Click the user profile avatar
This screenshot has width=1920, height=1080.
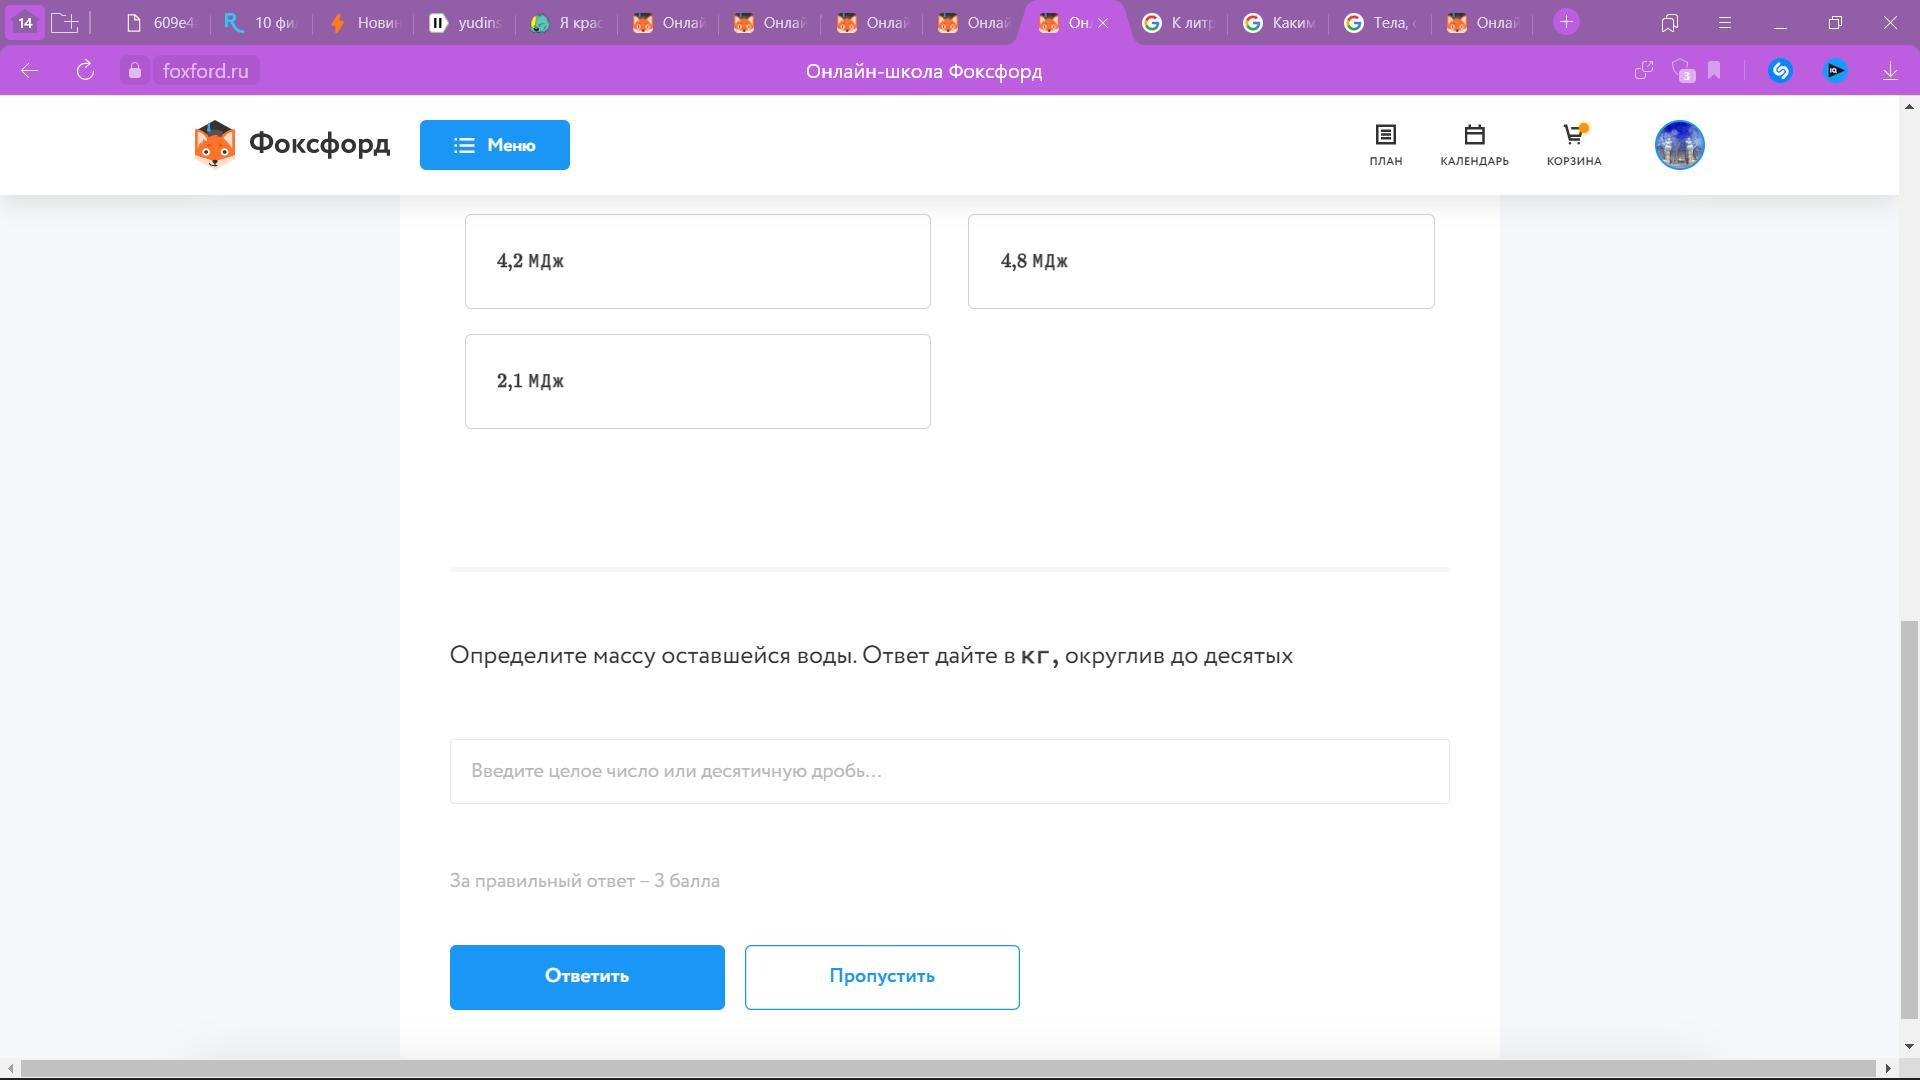(1679, 145)
